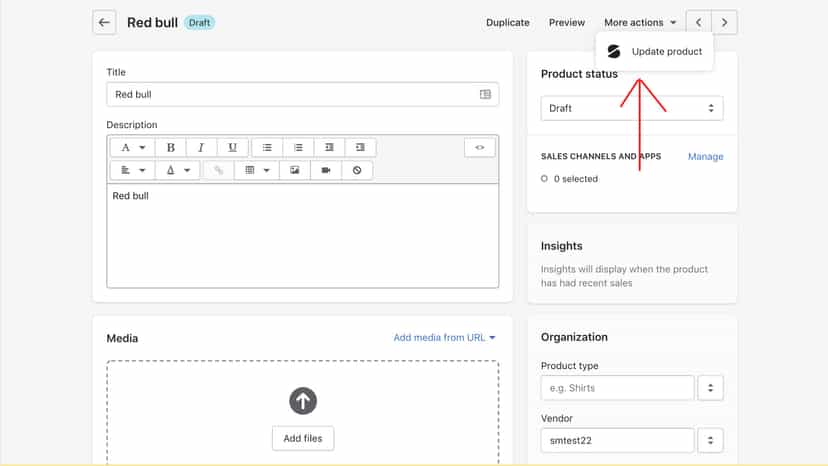Open the text color picker dropdown
The image size is (828, 466).
[x=178, y=170]
